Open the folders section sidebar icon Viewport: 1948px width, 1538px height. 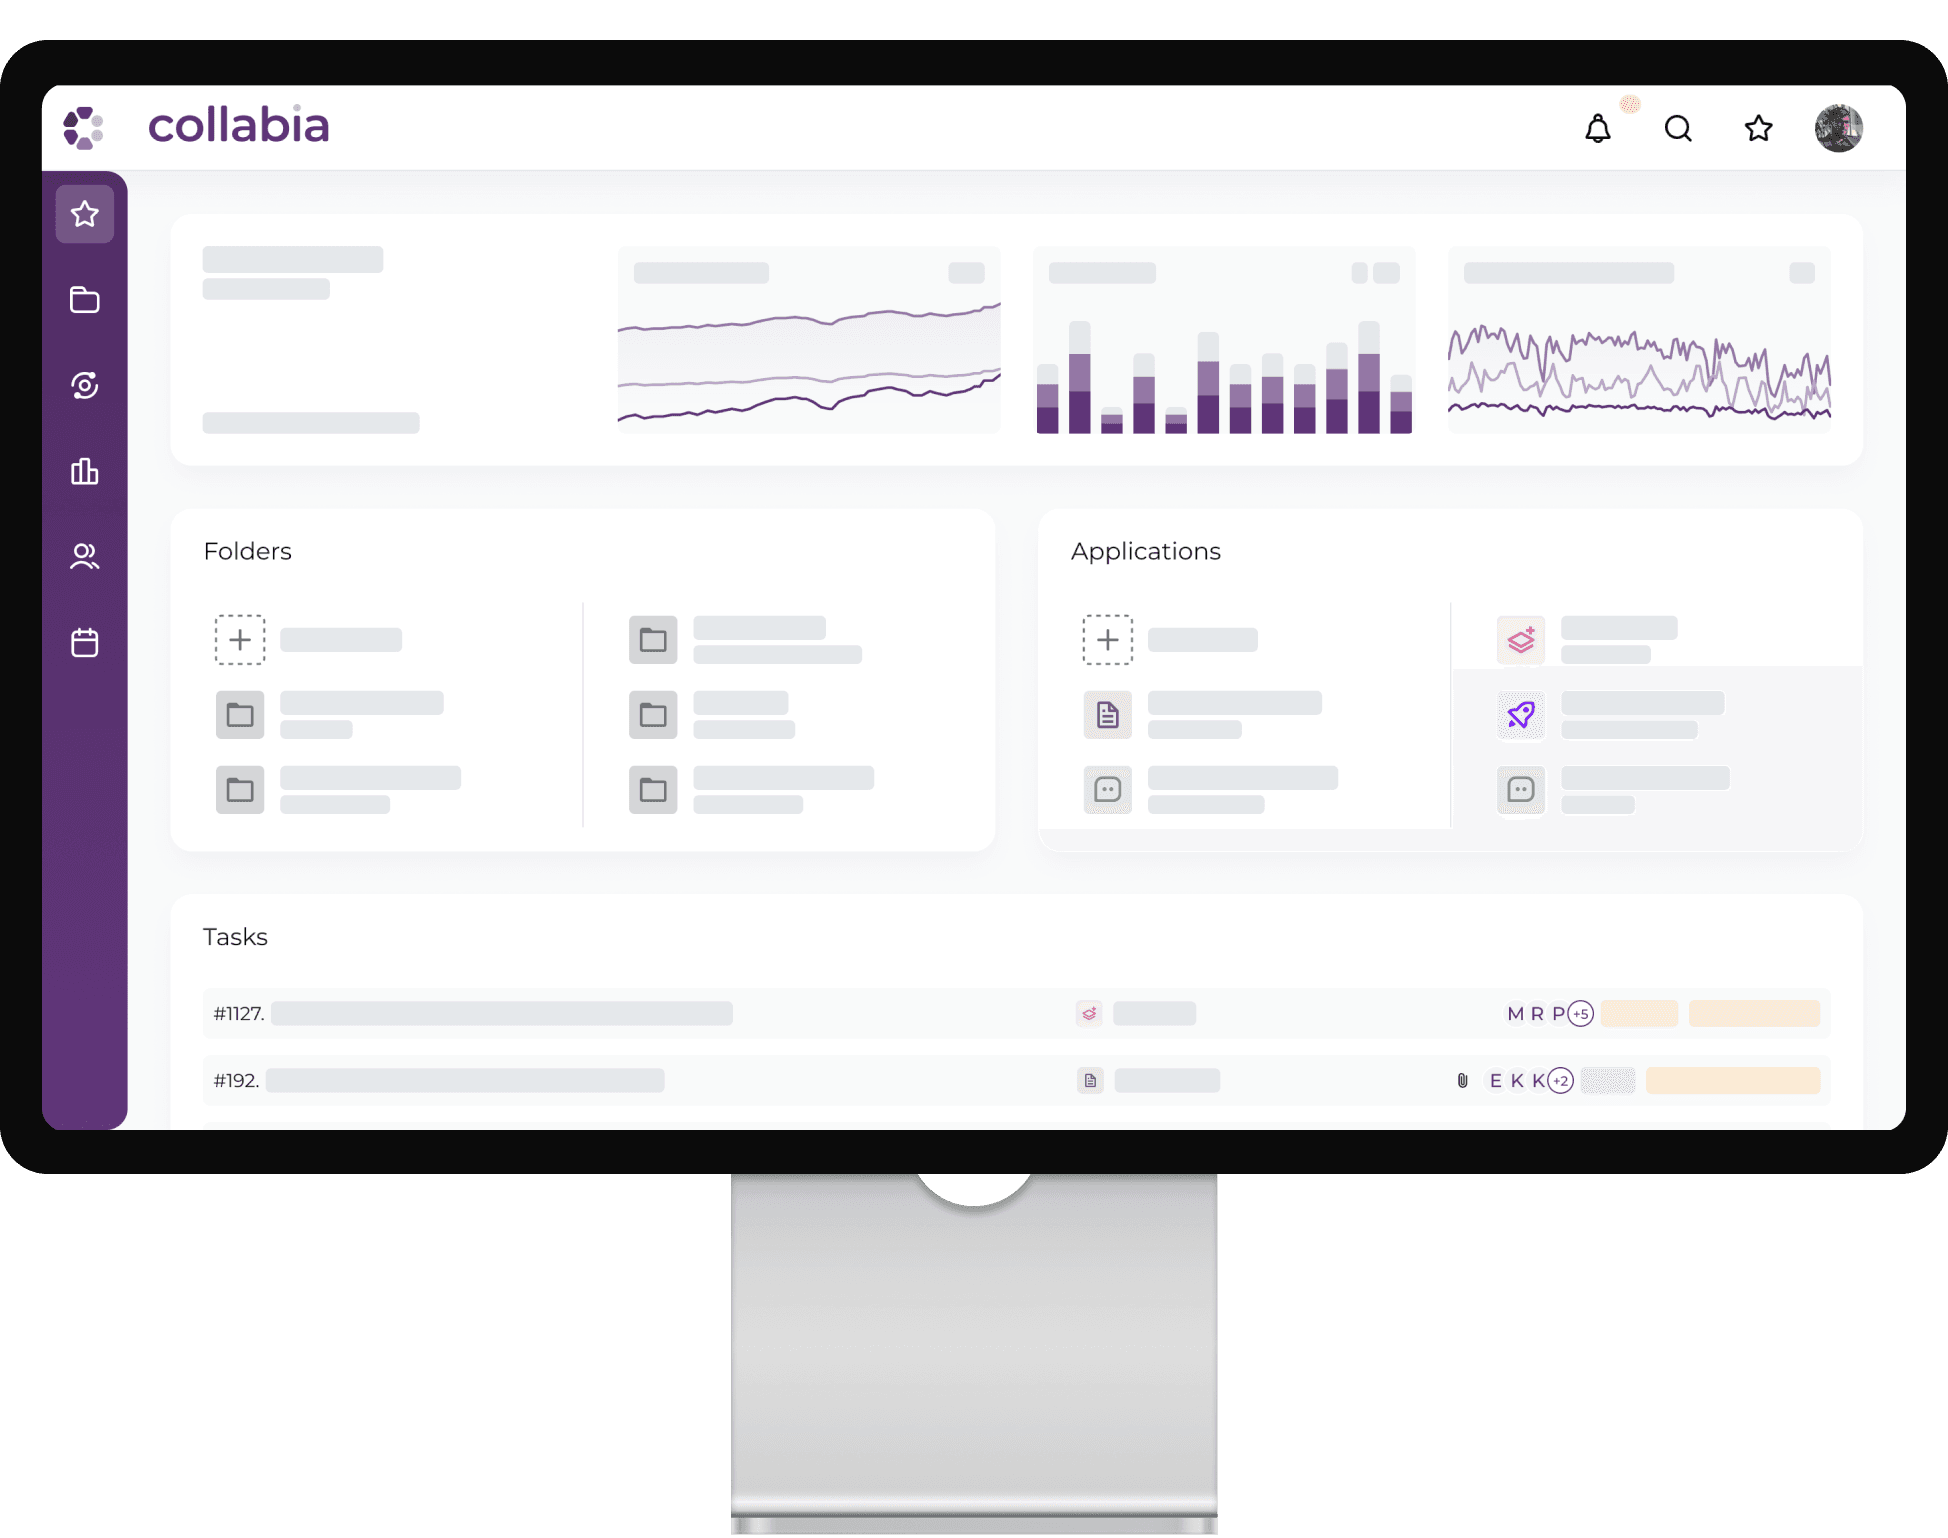tap(85, 300)
